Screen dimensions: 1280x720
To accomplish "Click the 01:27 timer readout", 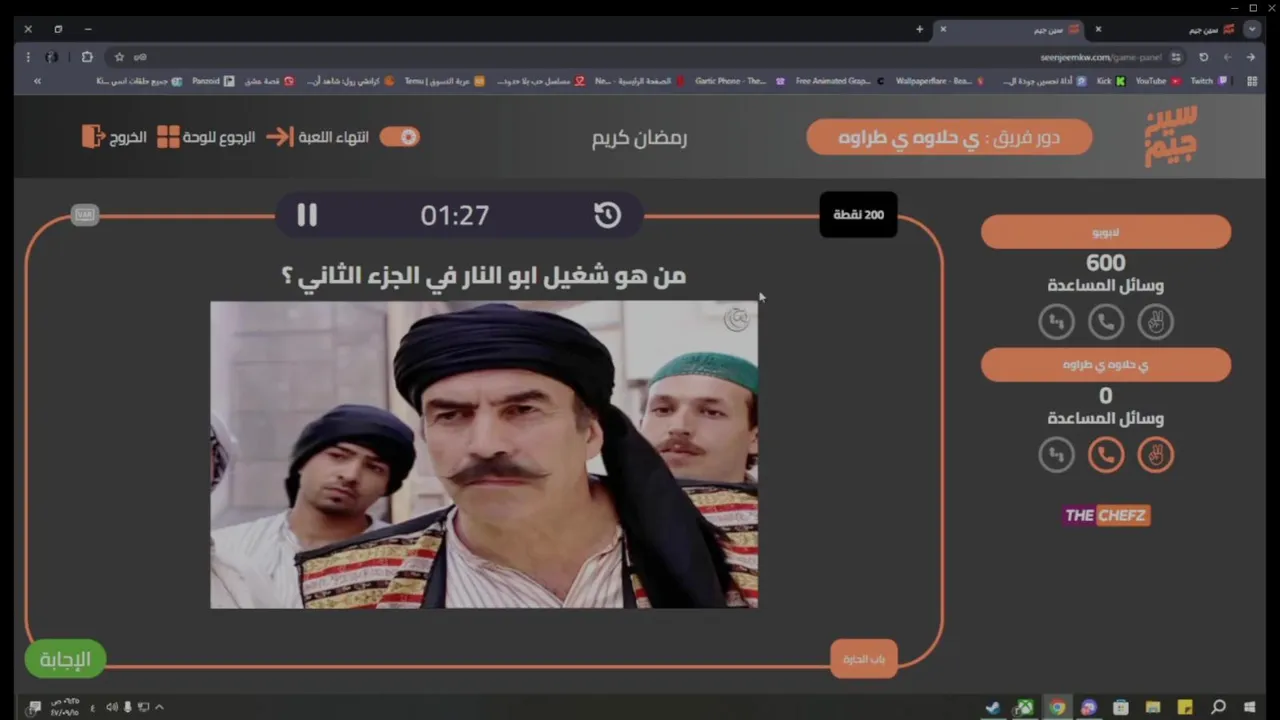I will point(455,215).
